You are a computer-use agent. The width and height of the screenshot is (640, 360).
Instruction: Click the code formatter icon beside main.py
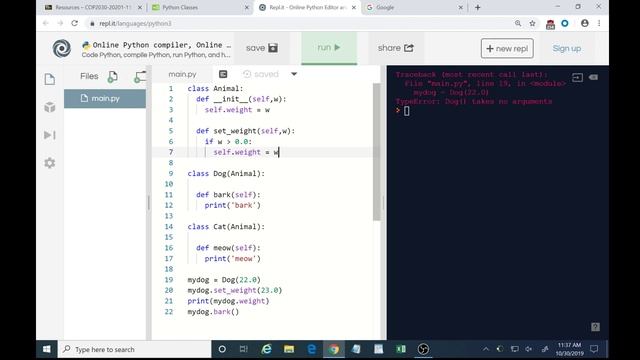pos(223,74)
